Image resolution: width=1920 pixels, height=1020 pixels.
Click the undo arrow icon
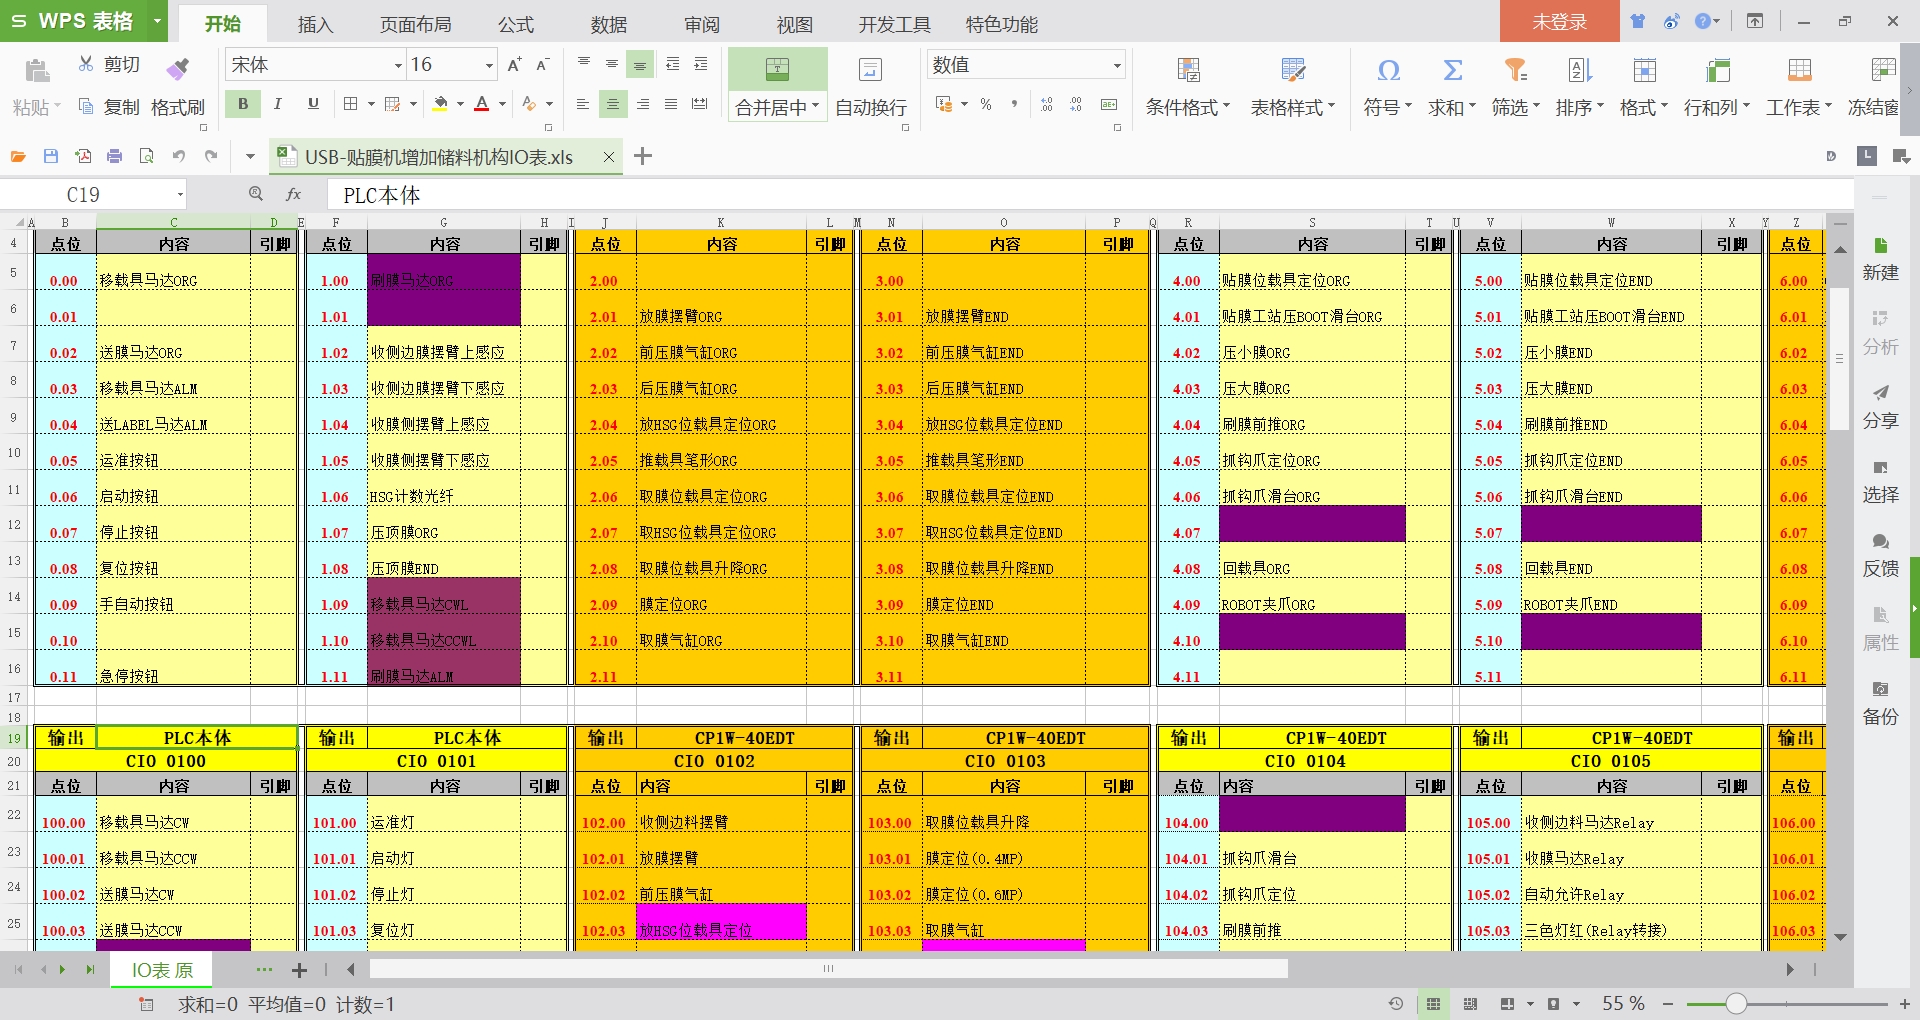click(179, 156)
